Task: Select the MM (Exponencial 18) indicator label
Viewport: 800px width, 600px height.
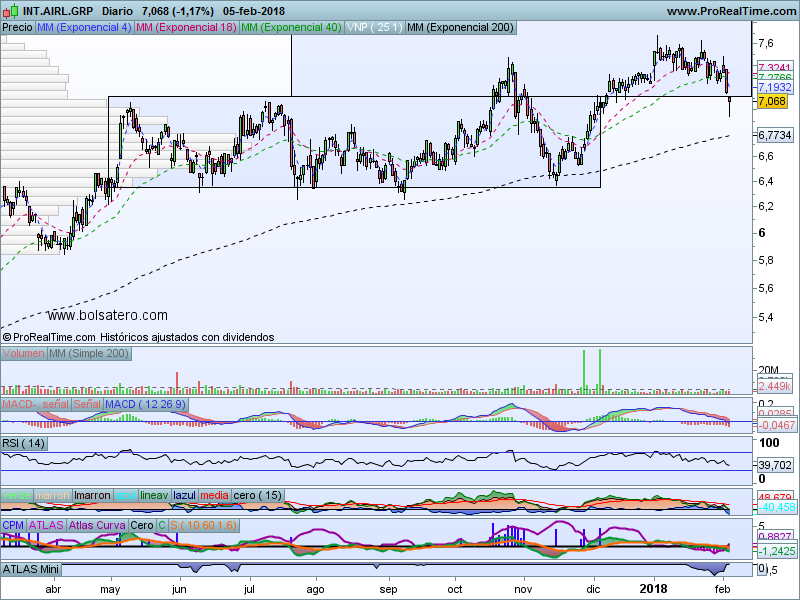Action: (x=186, y=28)
